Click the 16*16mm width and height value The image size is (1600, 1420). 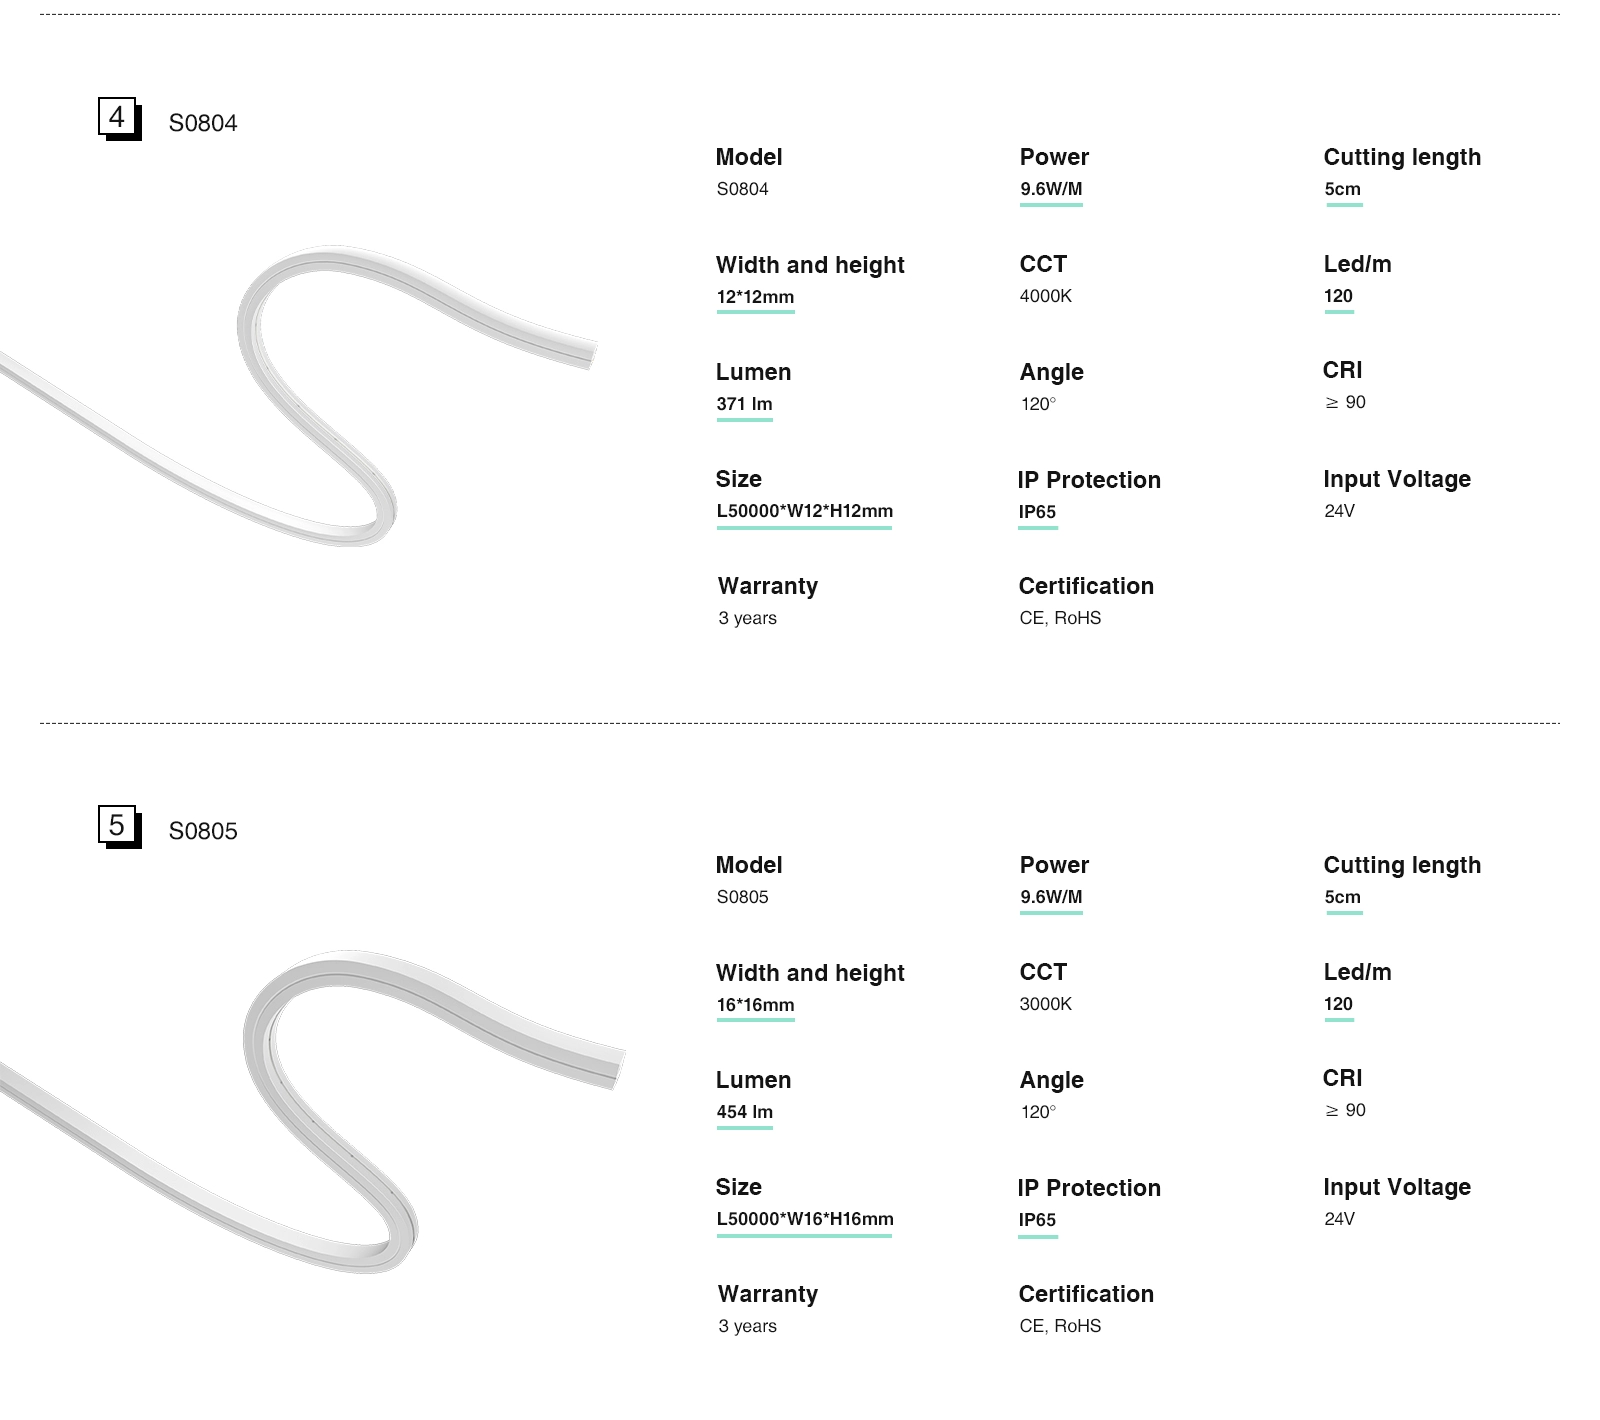(755, 1005)
